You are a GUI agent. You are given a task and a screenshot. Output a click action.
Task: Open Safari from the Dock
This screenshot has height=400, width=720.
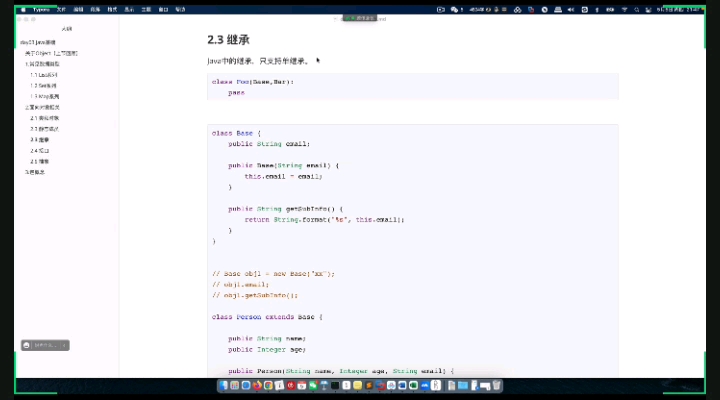[x=246, y=385]
